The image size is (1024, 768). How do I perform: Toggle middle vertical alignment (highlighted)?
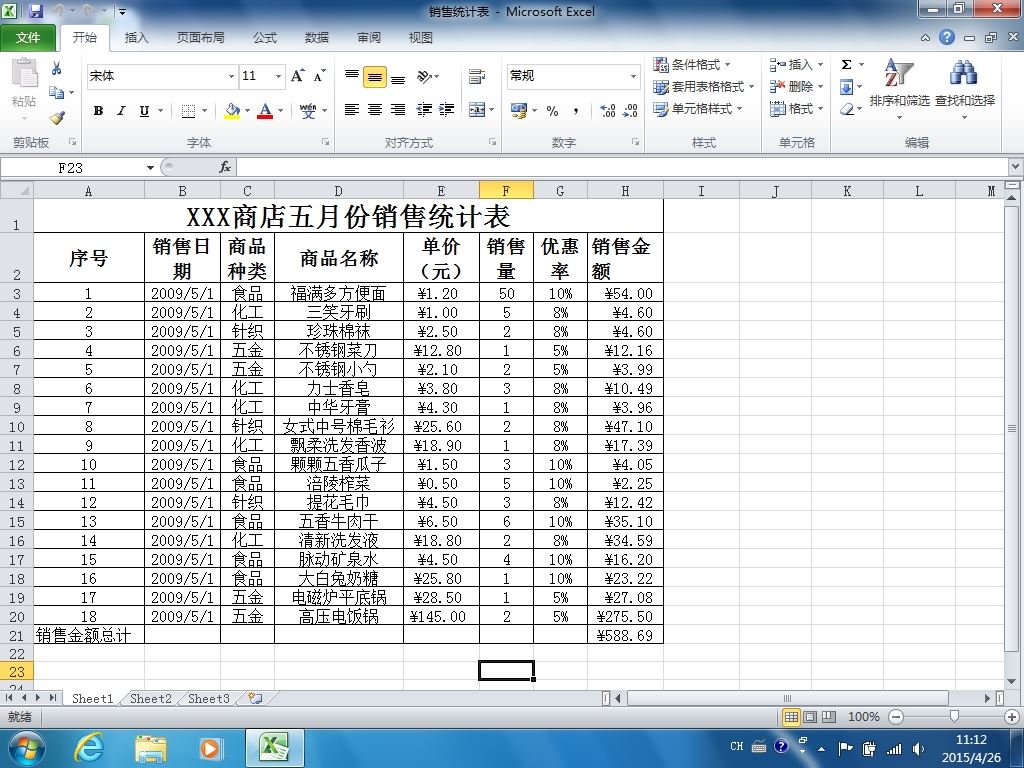375,76
